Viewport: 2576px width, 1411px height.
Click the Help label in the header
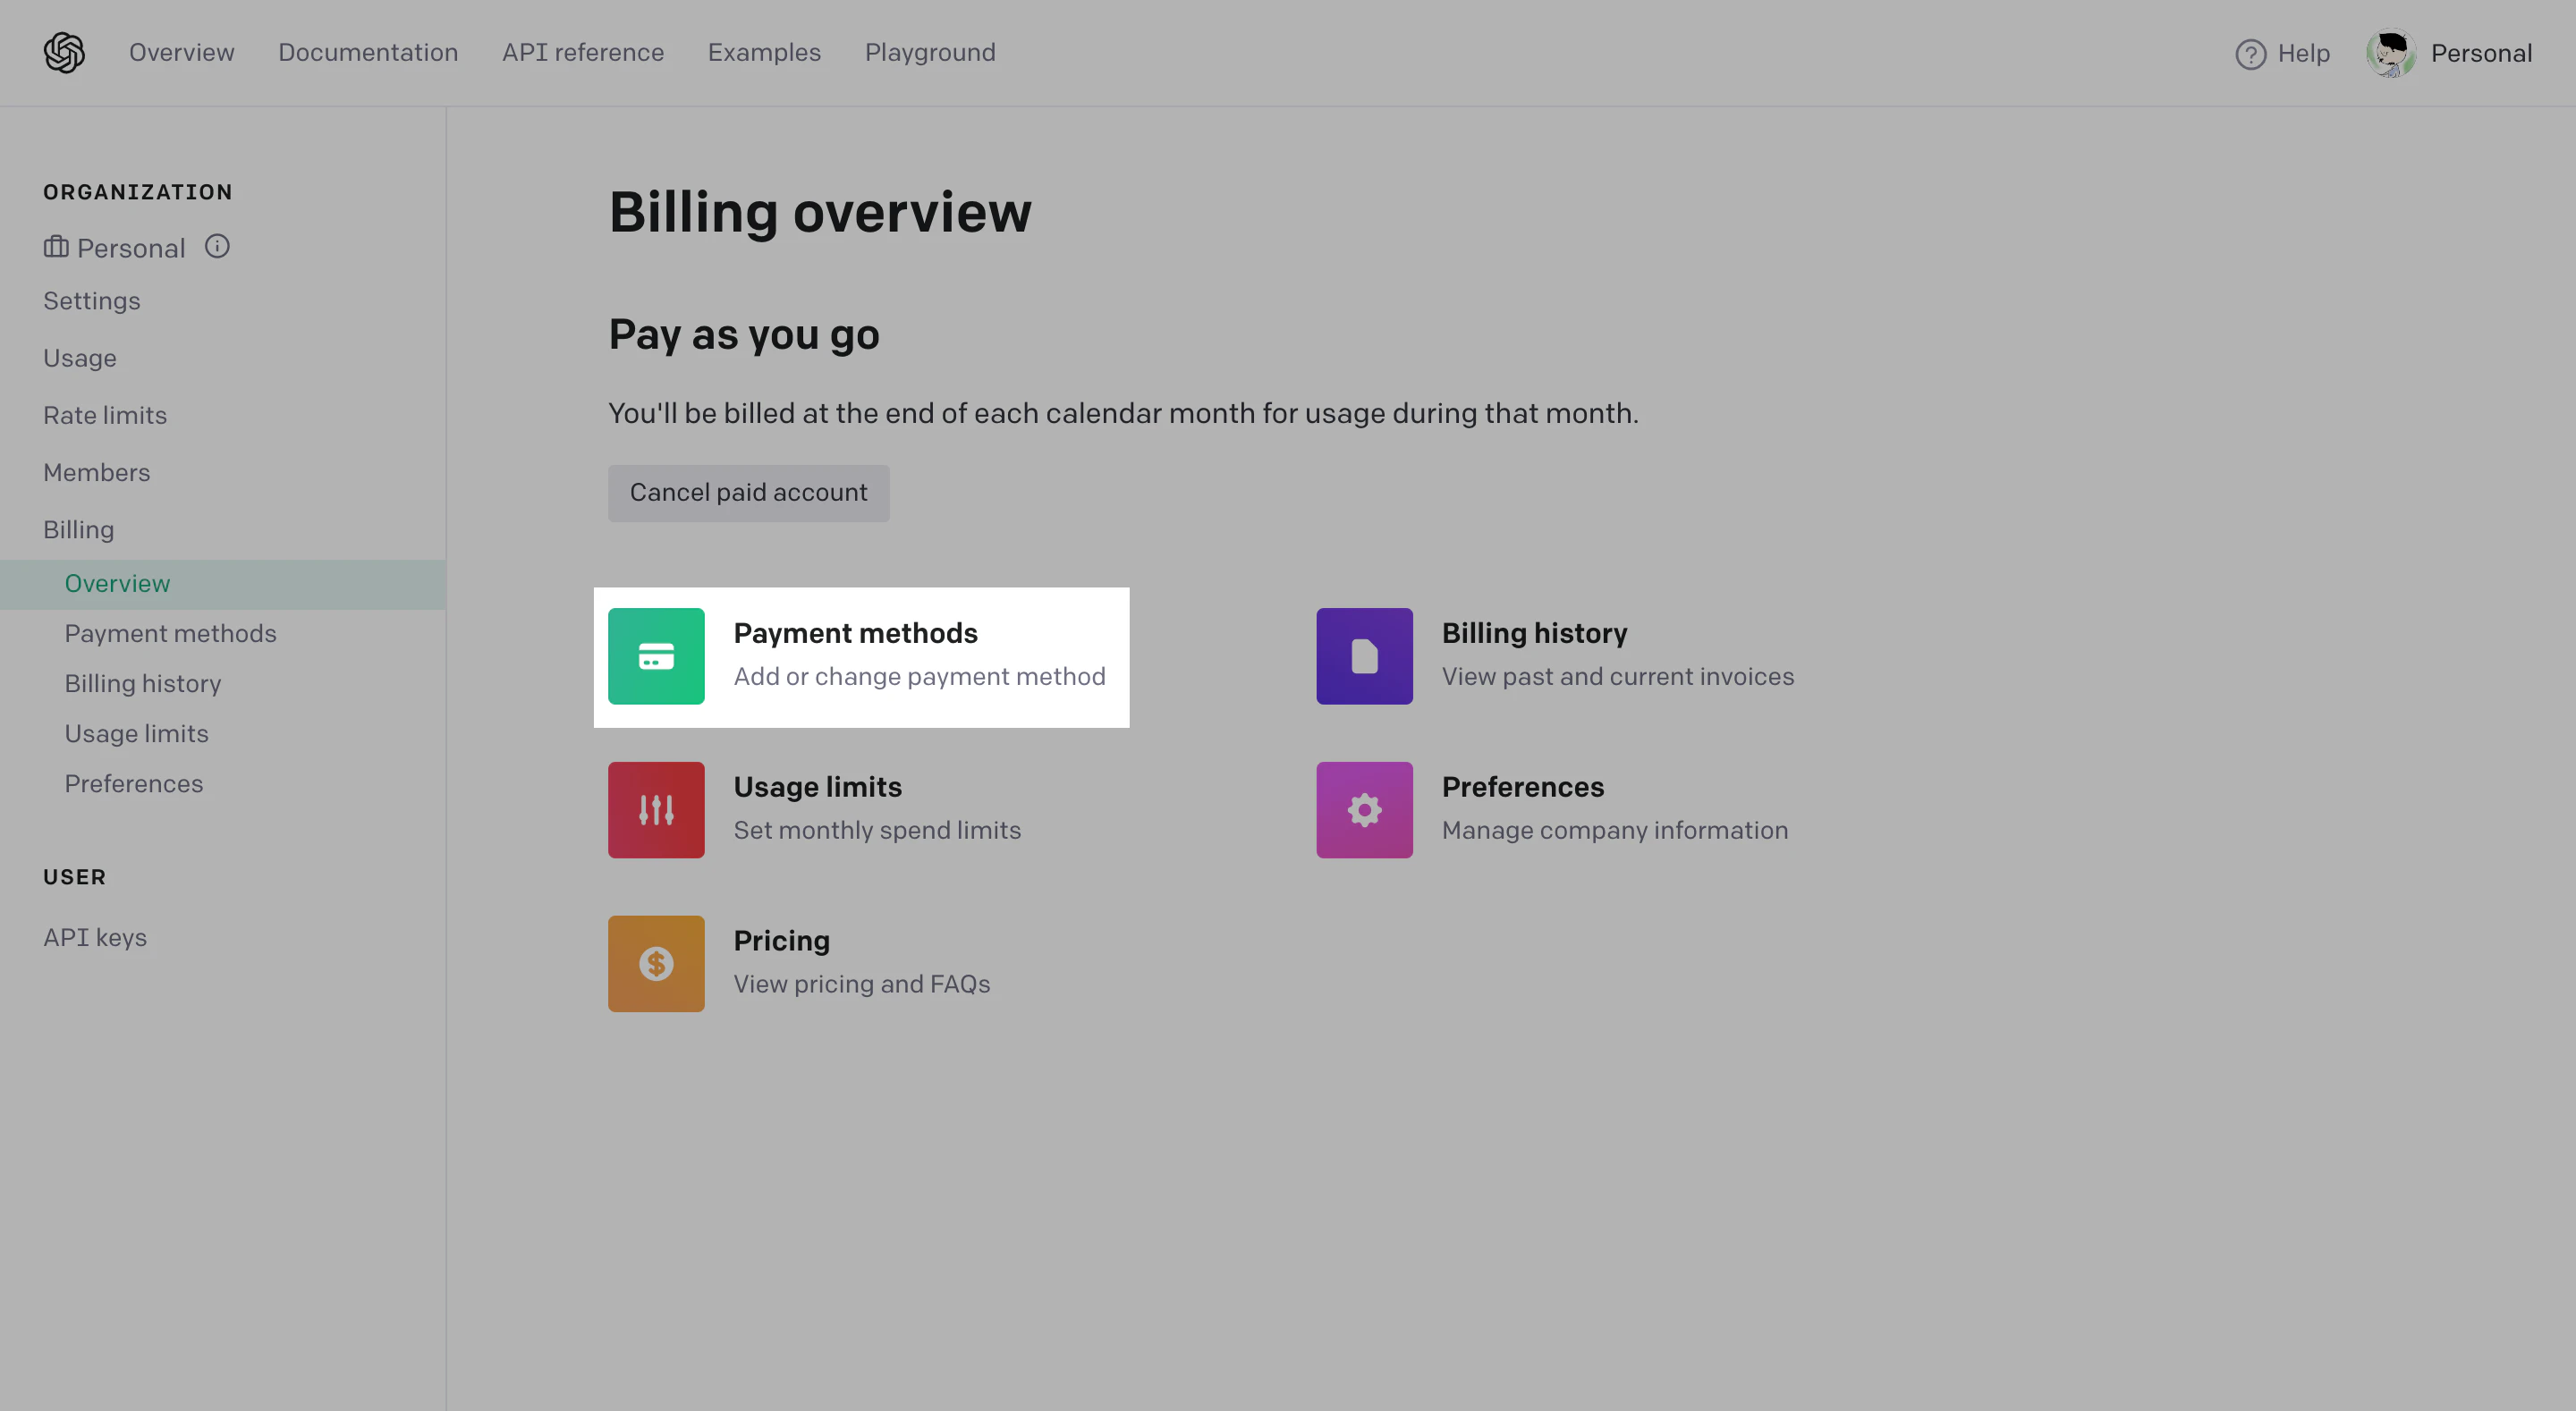2304,54
